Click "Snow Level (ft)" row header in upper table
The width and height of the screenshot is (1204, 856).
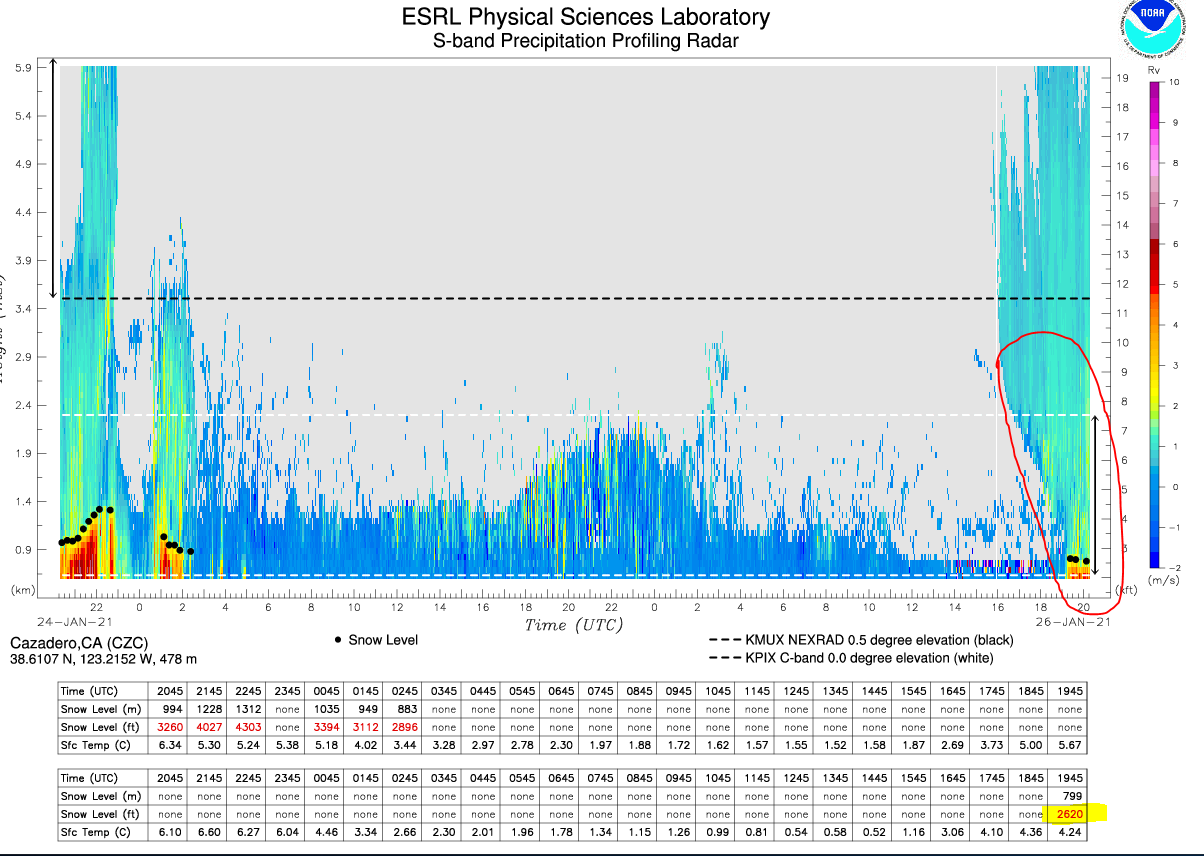click(x=101, y=727)
